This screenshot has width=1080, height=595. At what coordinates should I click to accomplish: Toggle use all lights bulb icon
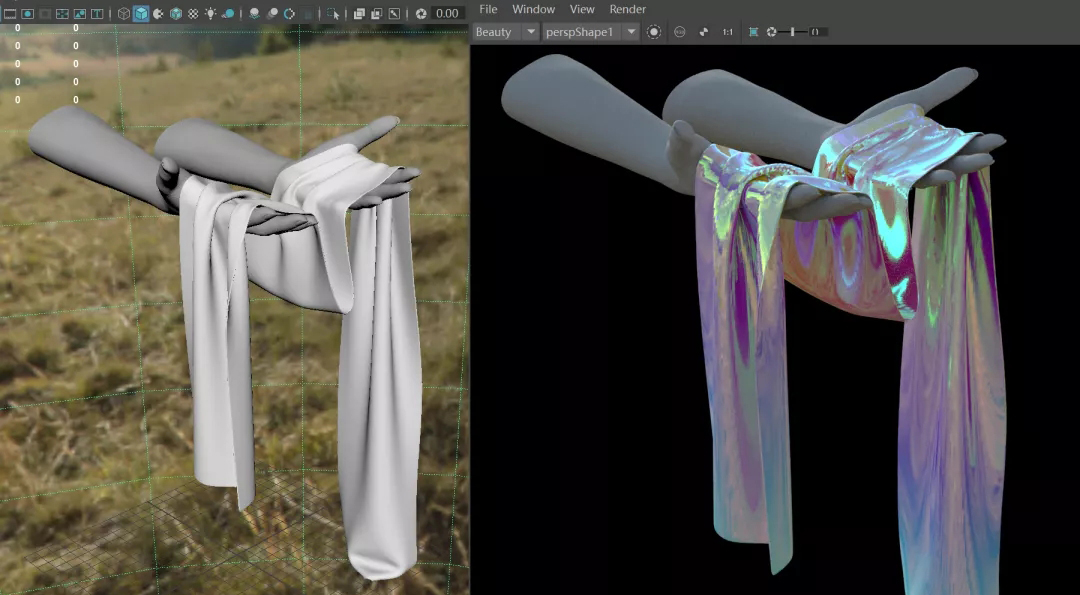pos(211,13)
